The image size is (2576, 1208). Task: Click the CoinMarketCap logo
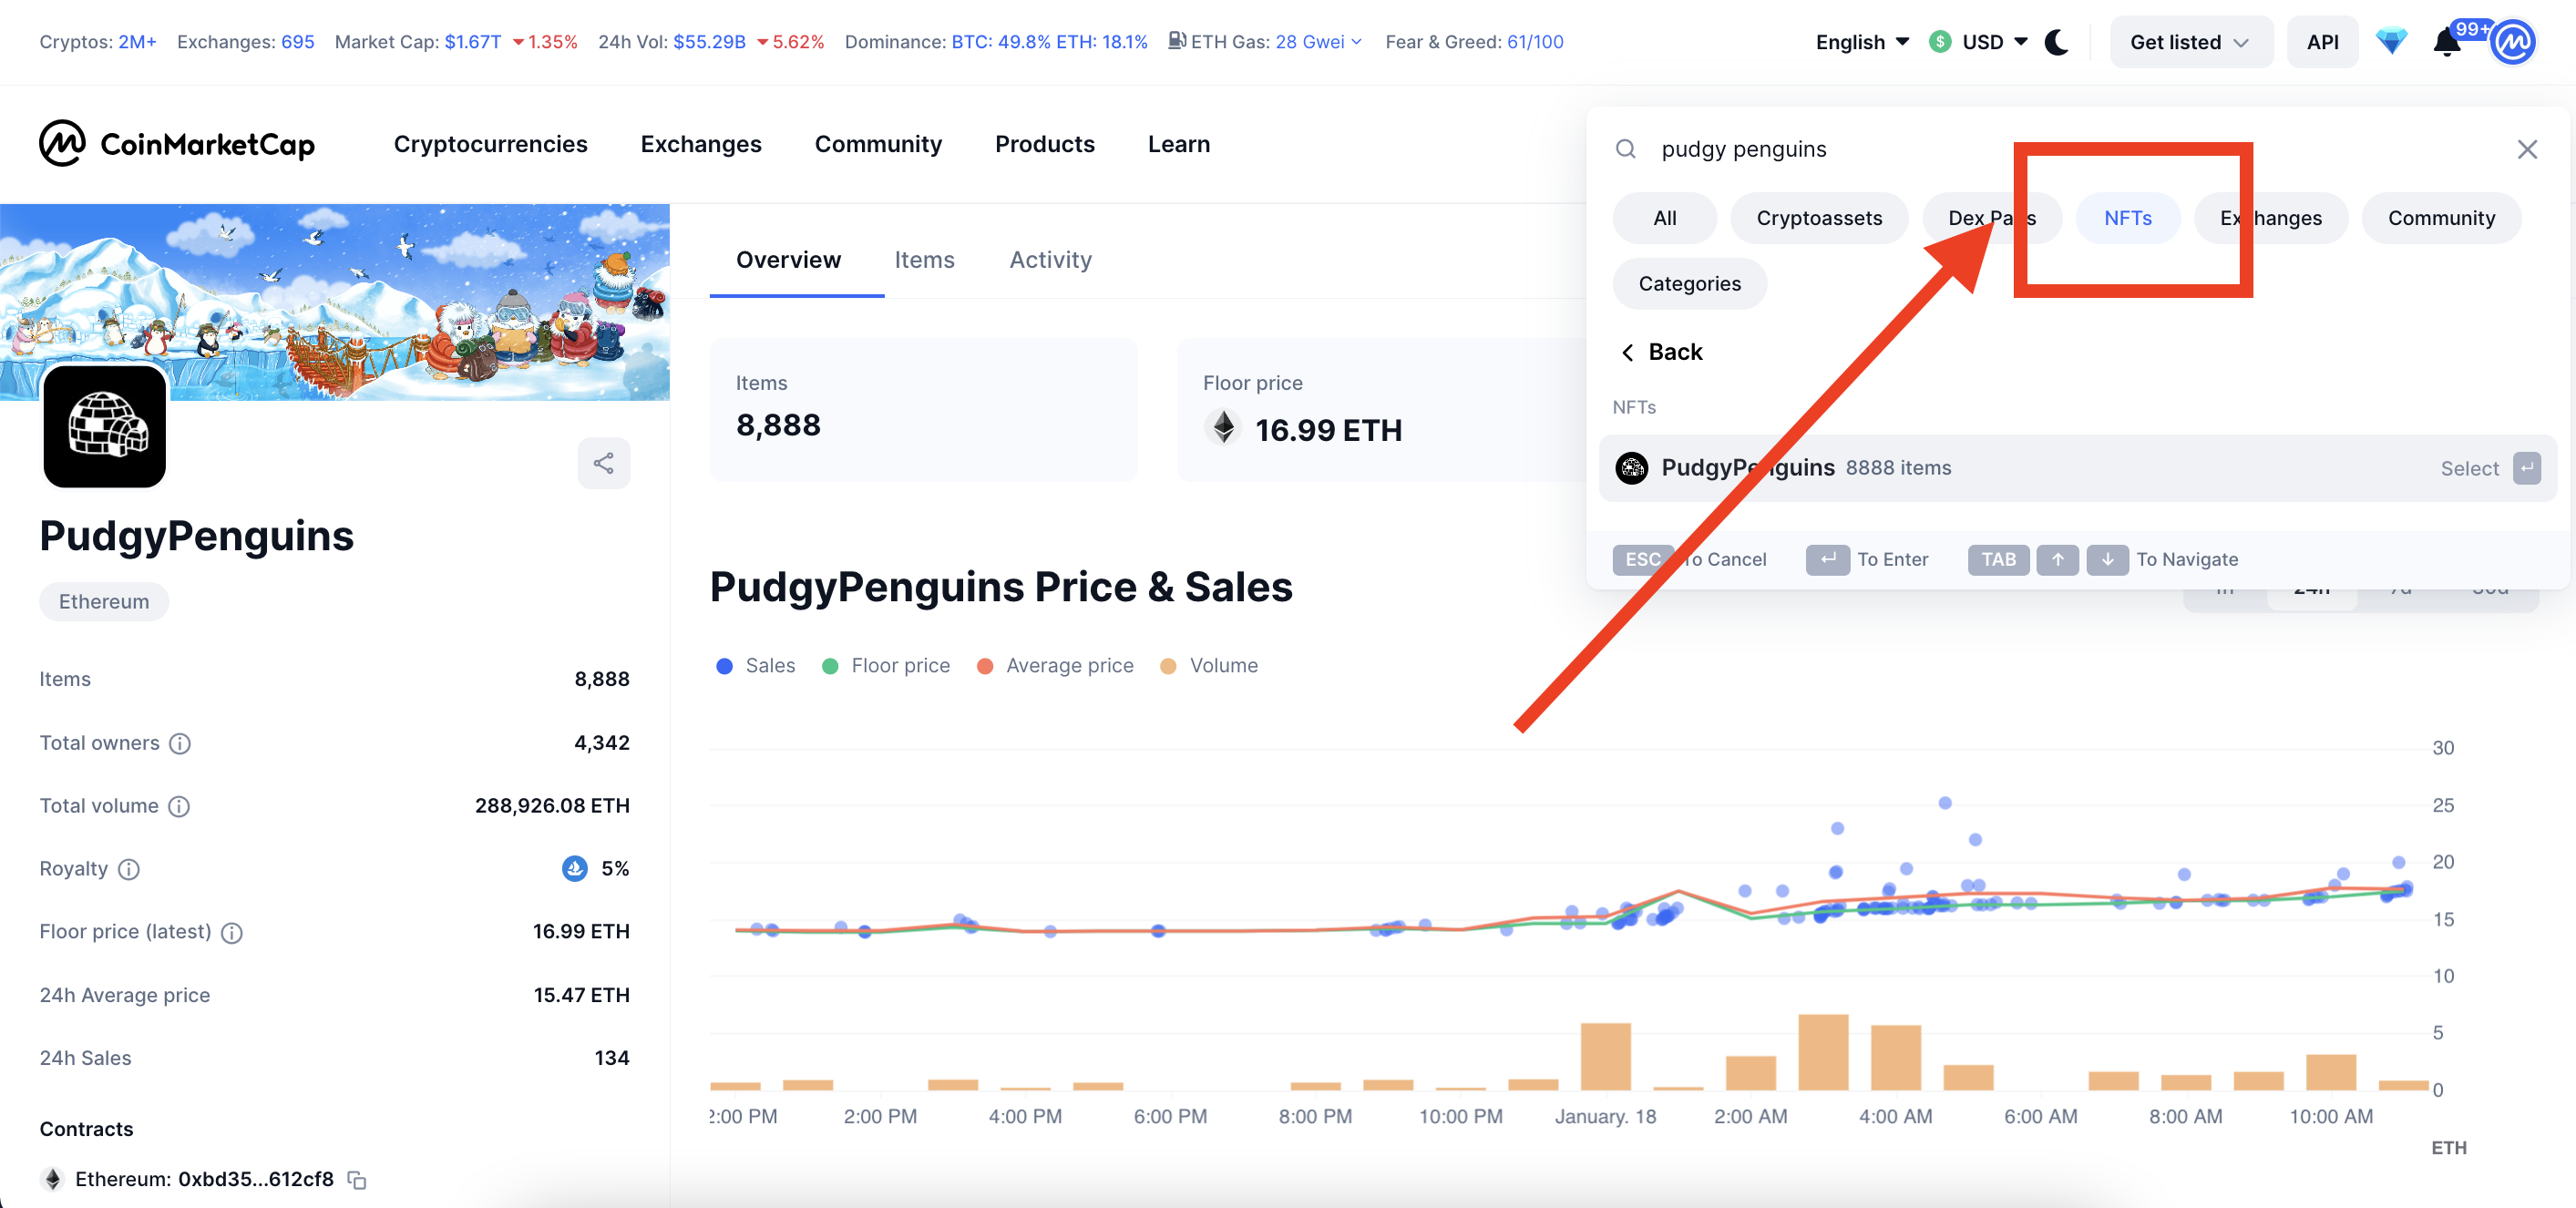177,144
